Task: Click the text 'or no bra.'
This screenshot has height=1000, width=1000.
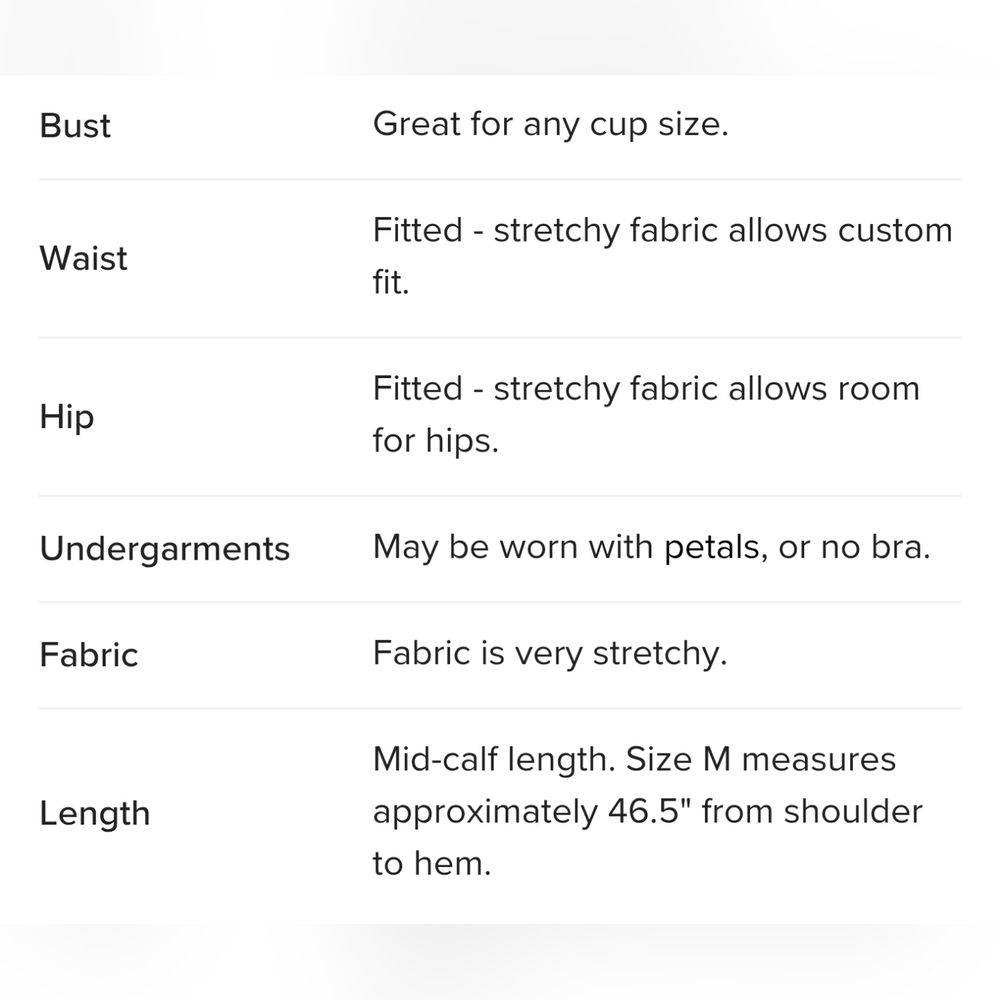Action: click(855, 547)
